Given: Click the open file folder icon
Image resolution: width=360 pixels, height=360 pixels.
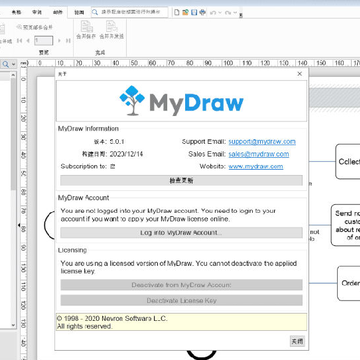Looking at the screenshot, I should (x=185, y=13).
